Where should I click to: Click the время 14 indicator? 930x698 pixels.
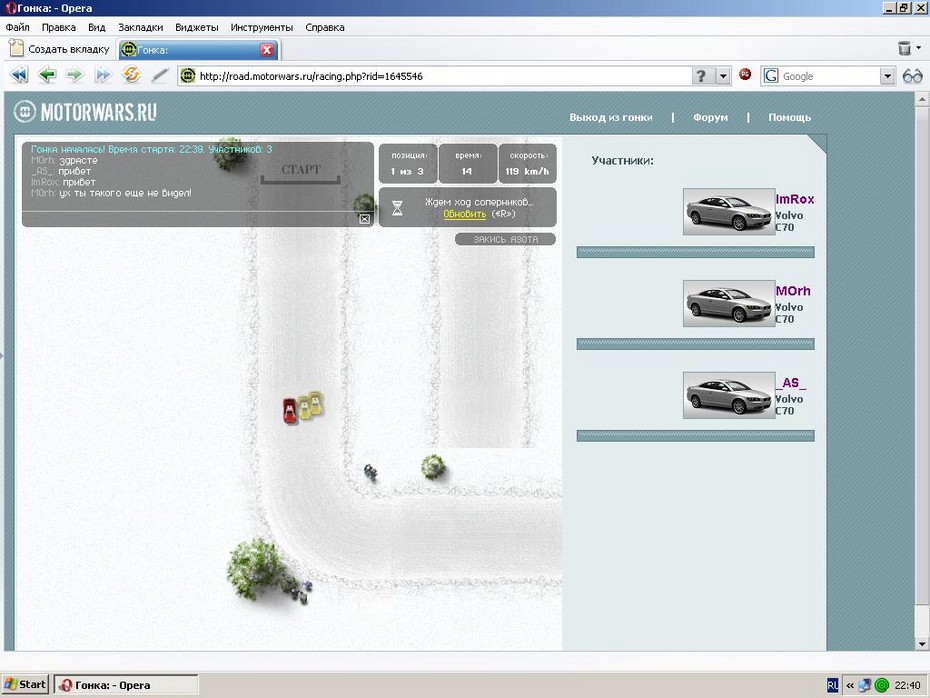click(467, 164)
